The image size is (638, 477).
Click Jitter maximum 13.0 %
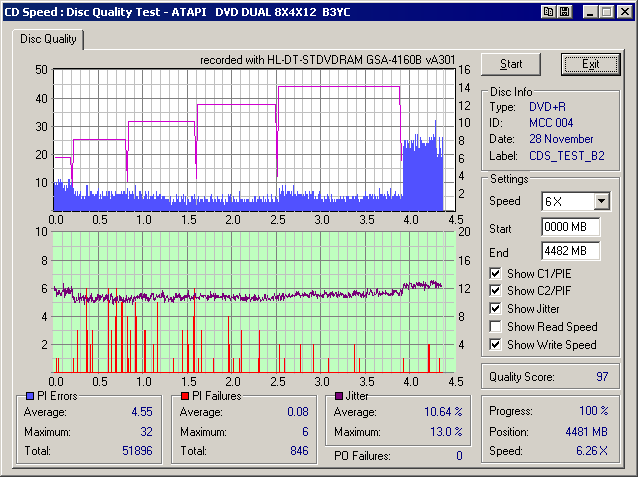point(446,431)
